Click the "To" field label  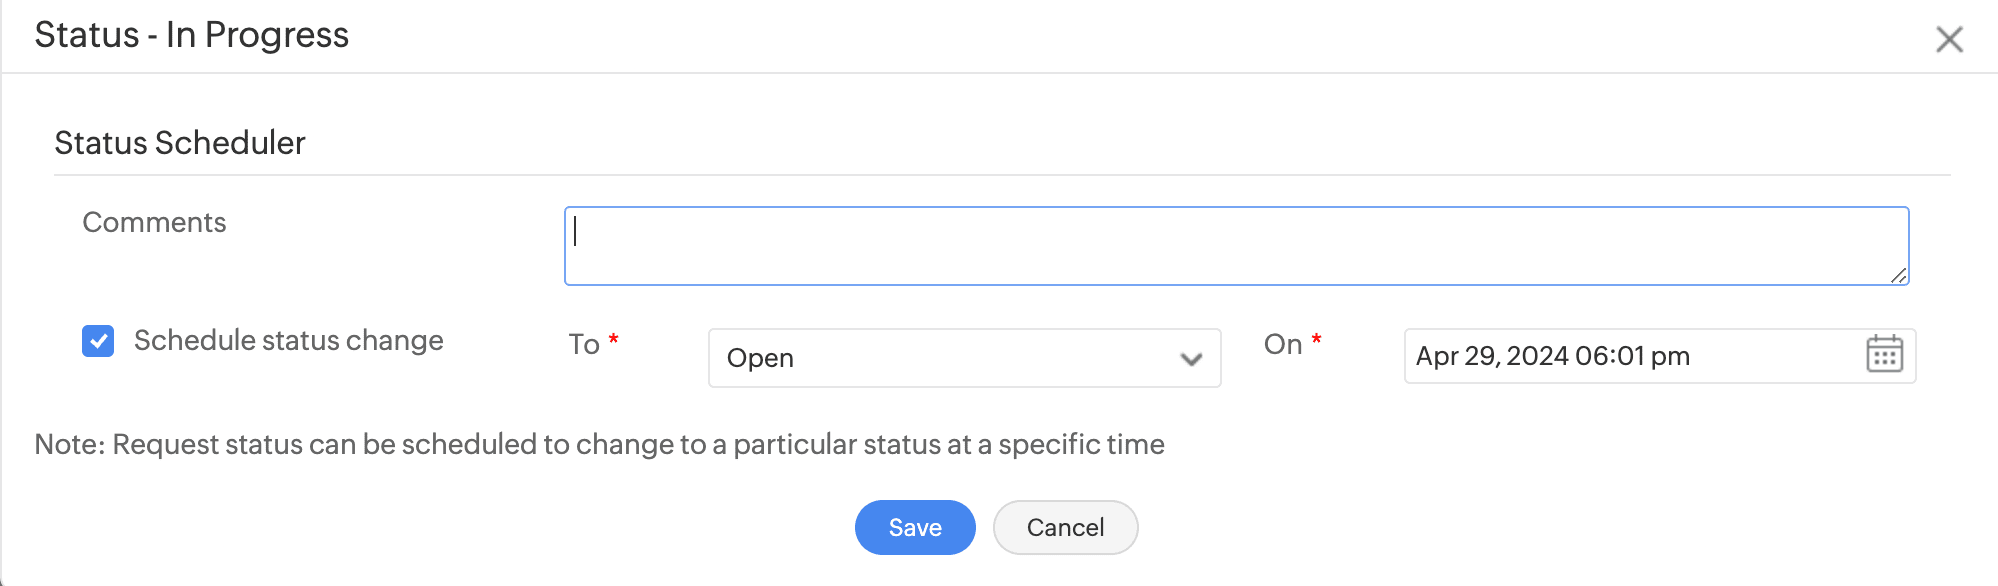tap(584, 344)
